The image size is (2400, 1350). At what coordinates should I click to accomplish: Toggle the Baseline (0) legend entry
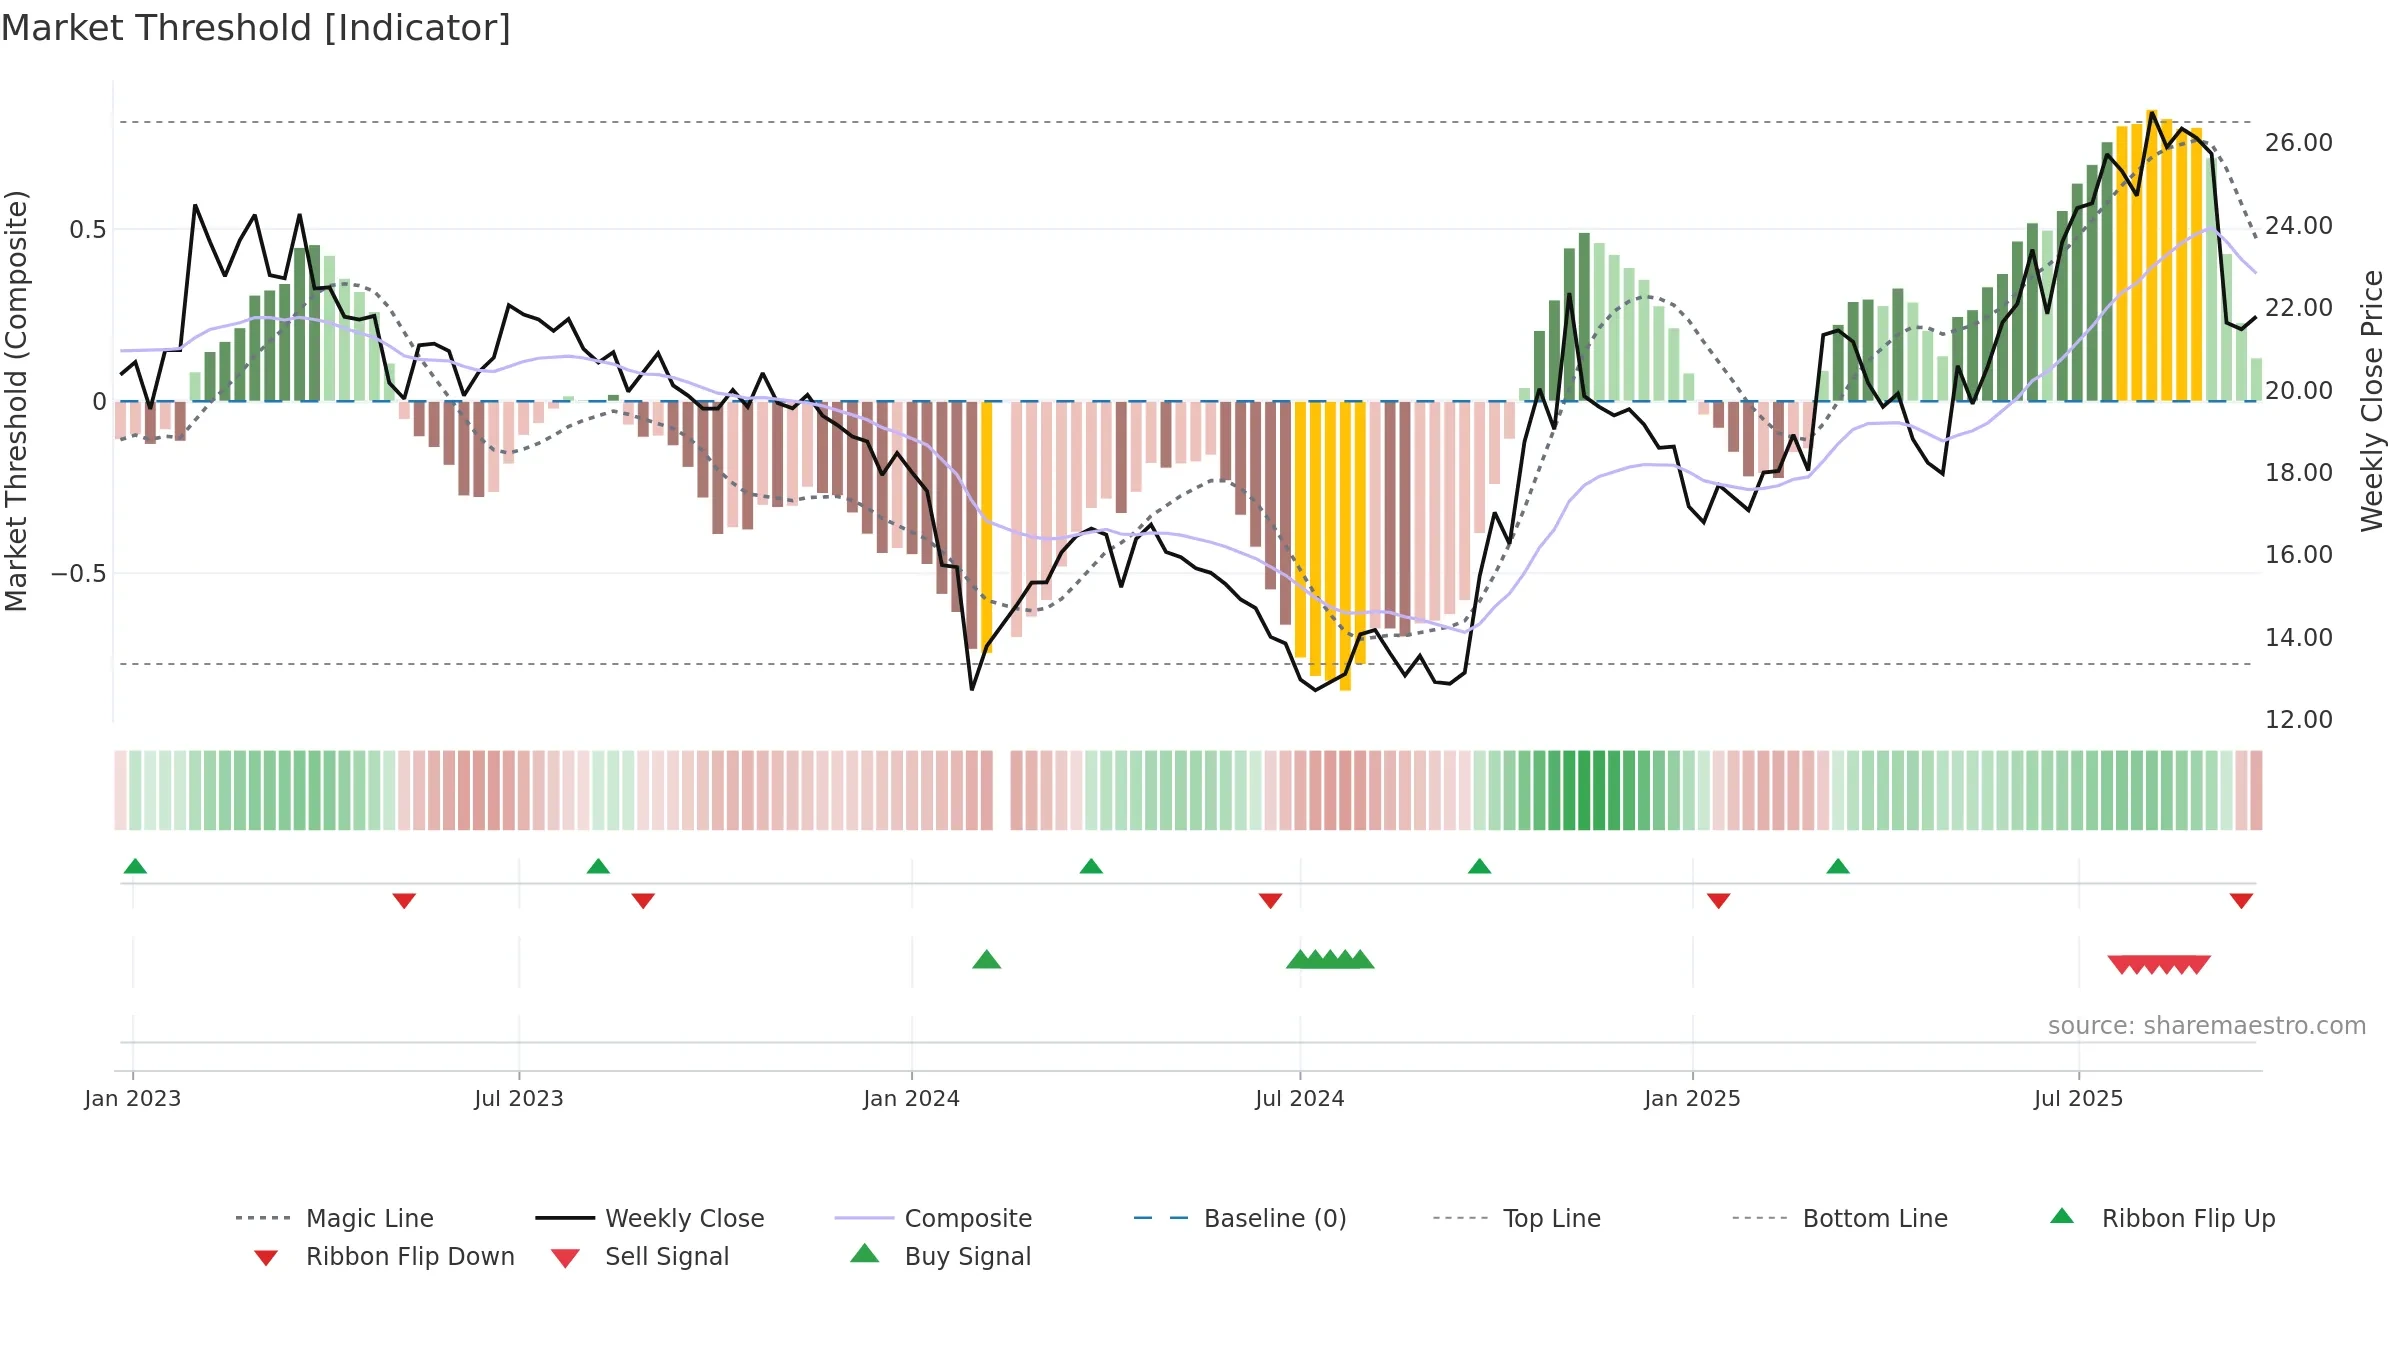1240,1218
